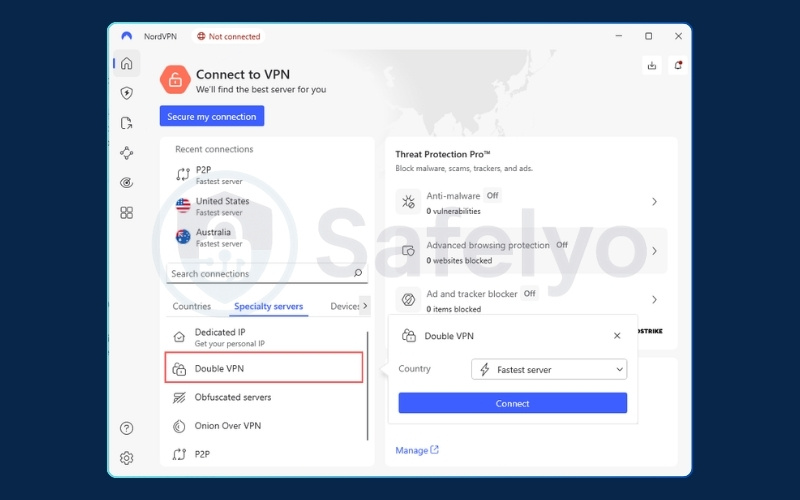Open the Dark Web Monitor radar icon
The image size is (800, 500).
pyautogui.click(x=127, y=183)
